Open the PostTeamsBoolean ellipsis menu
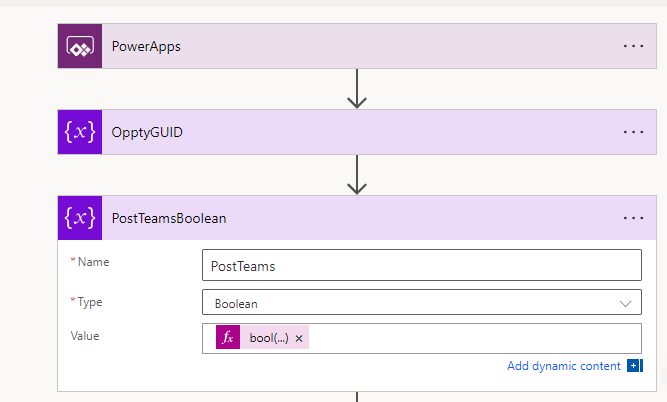 (x=633, y=217)
